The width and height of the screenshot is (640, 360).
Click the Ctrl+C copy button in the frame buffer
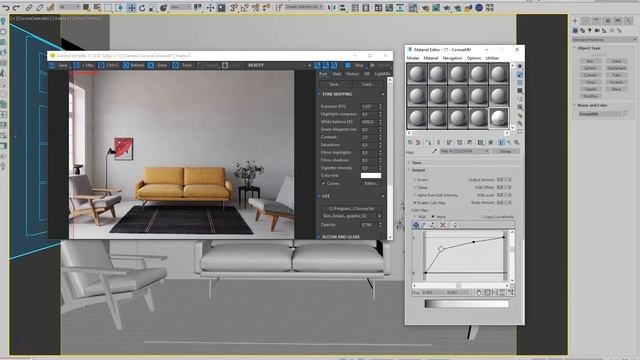(x=109, y=65)
